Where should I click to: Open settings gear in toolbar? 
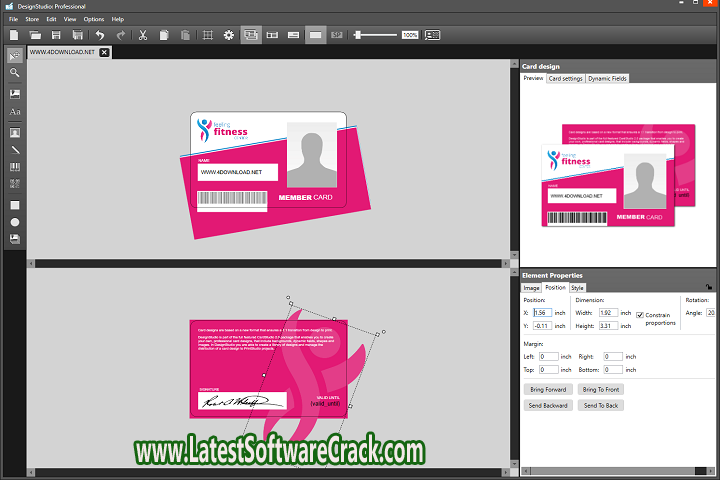coord(229,35)
